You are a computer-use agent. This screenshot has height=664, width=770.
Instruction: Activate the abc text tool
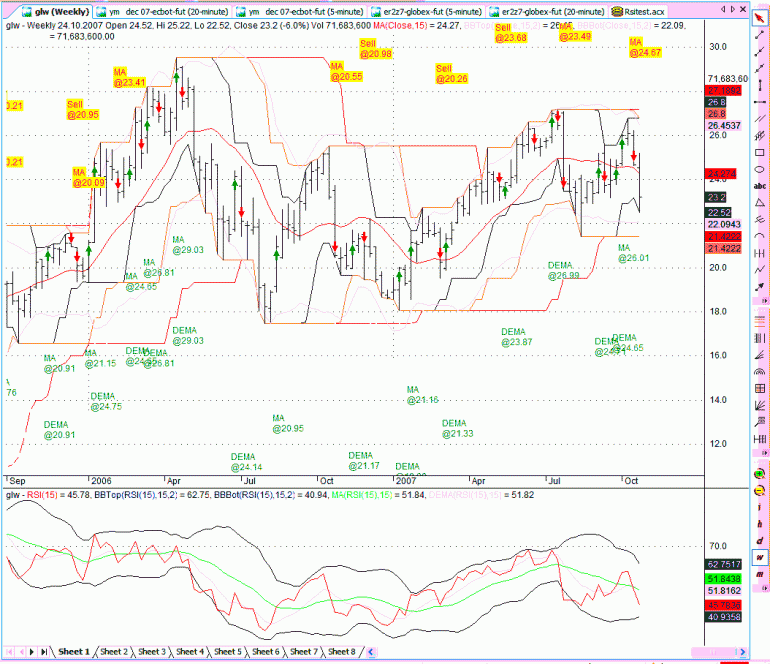tap(760, 186)
